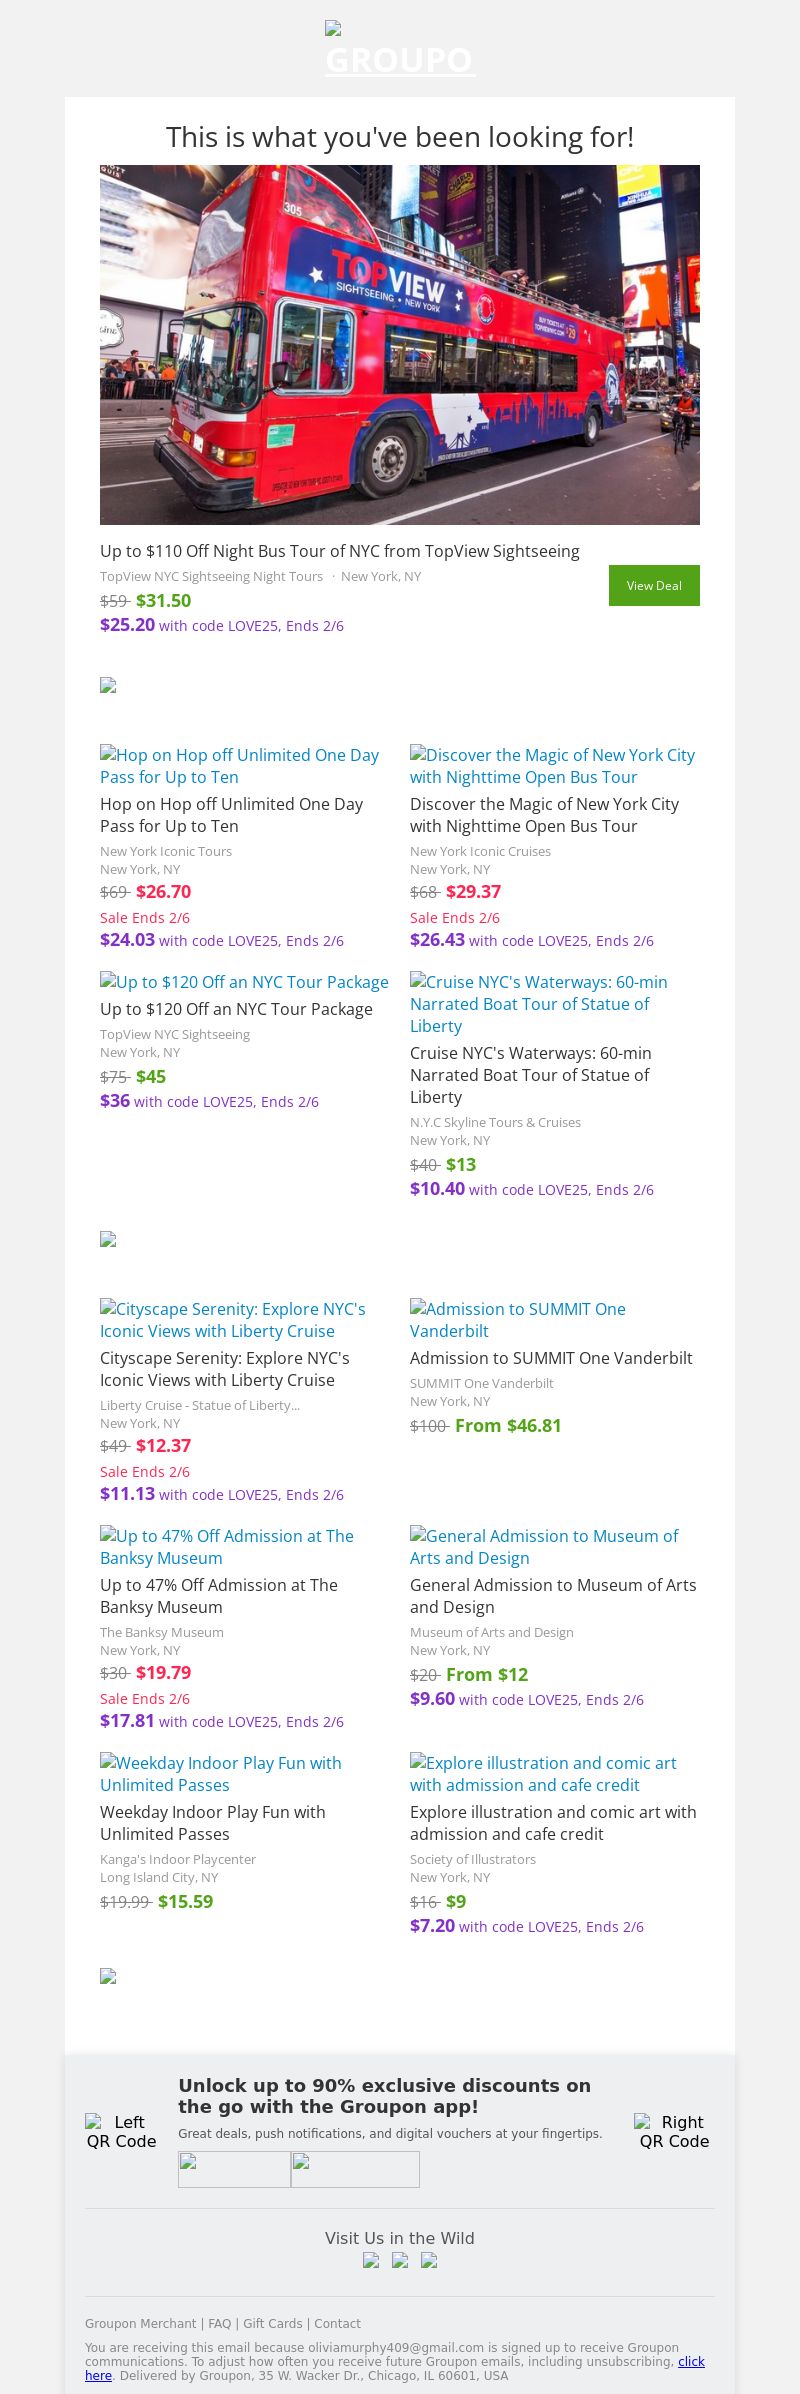
Task: Open the middle social icon under Visit Us
Action: pyautogui.click(x=400, y=2260)
